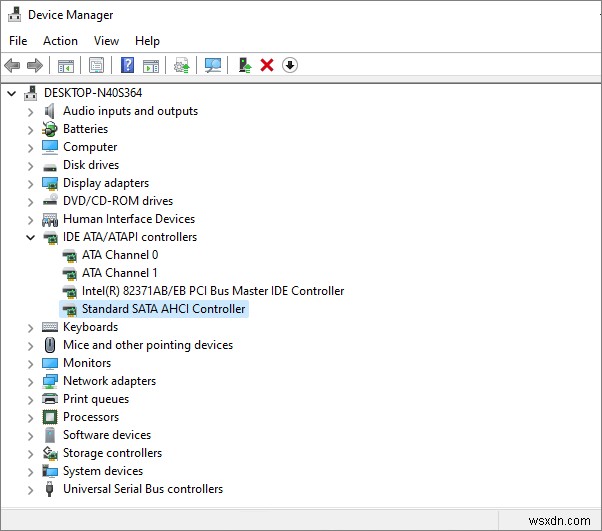Click the Keyboards category icon
Viewport: 602px width, 531px height.
(50, 327)
